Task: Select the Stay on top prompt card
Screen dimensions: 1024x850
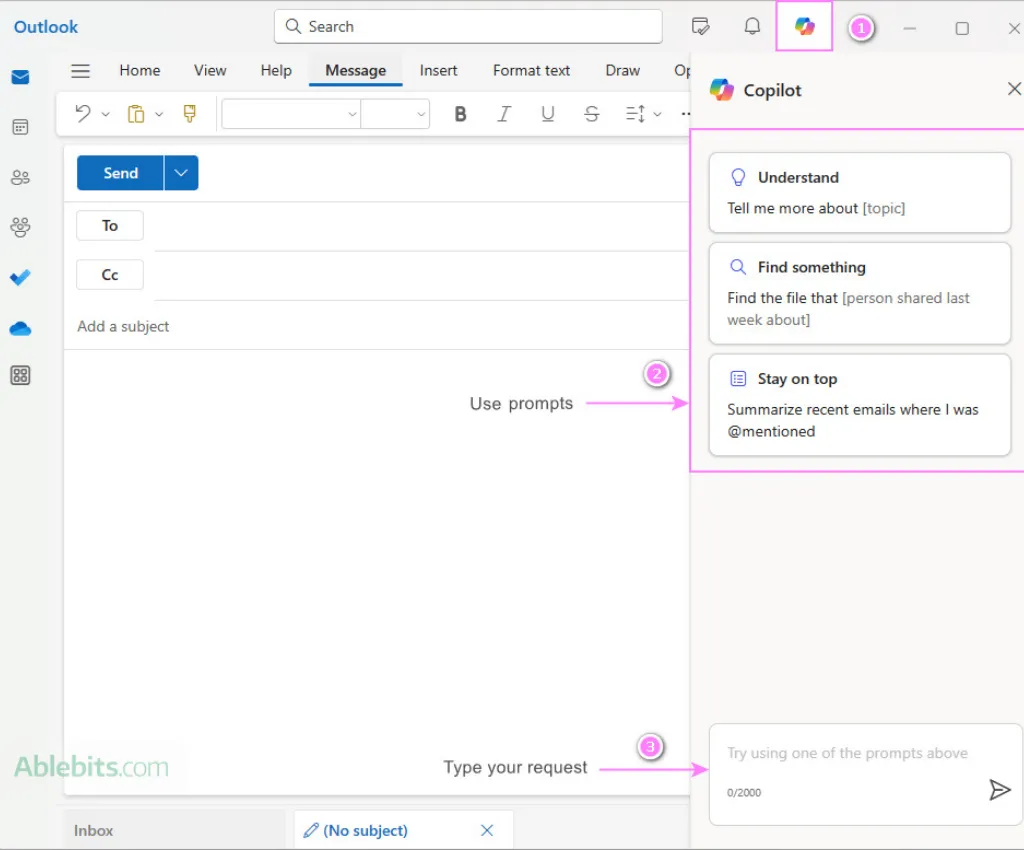Action: 859,405
